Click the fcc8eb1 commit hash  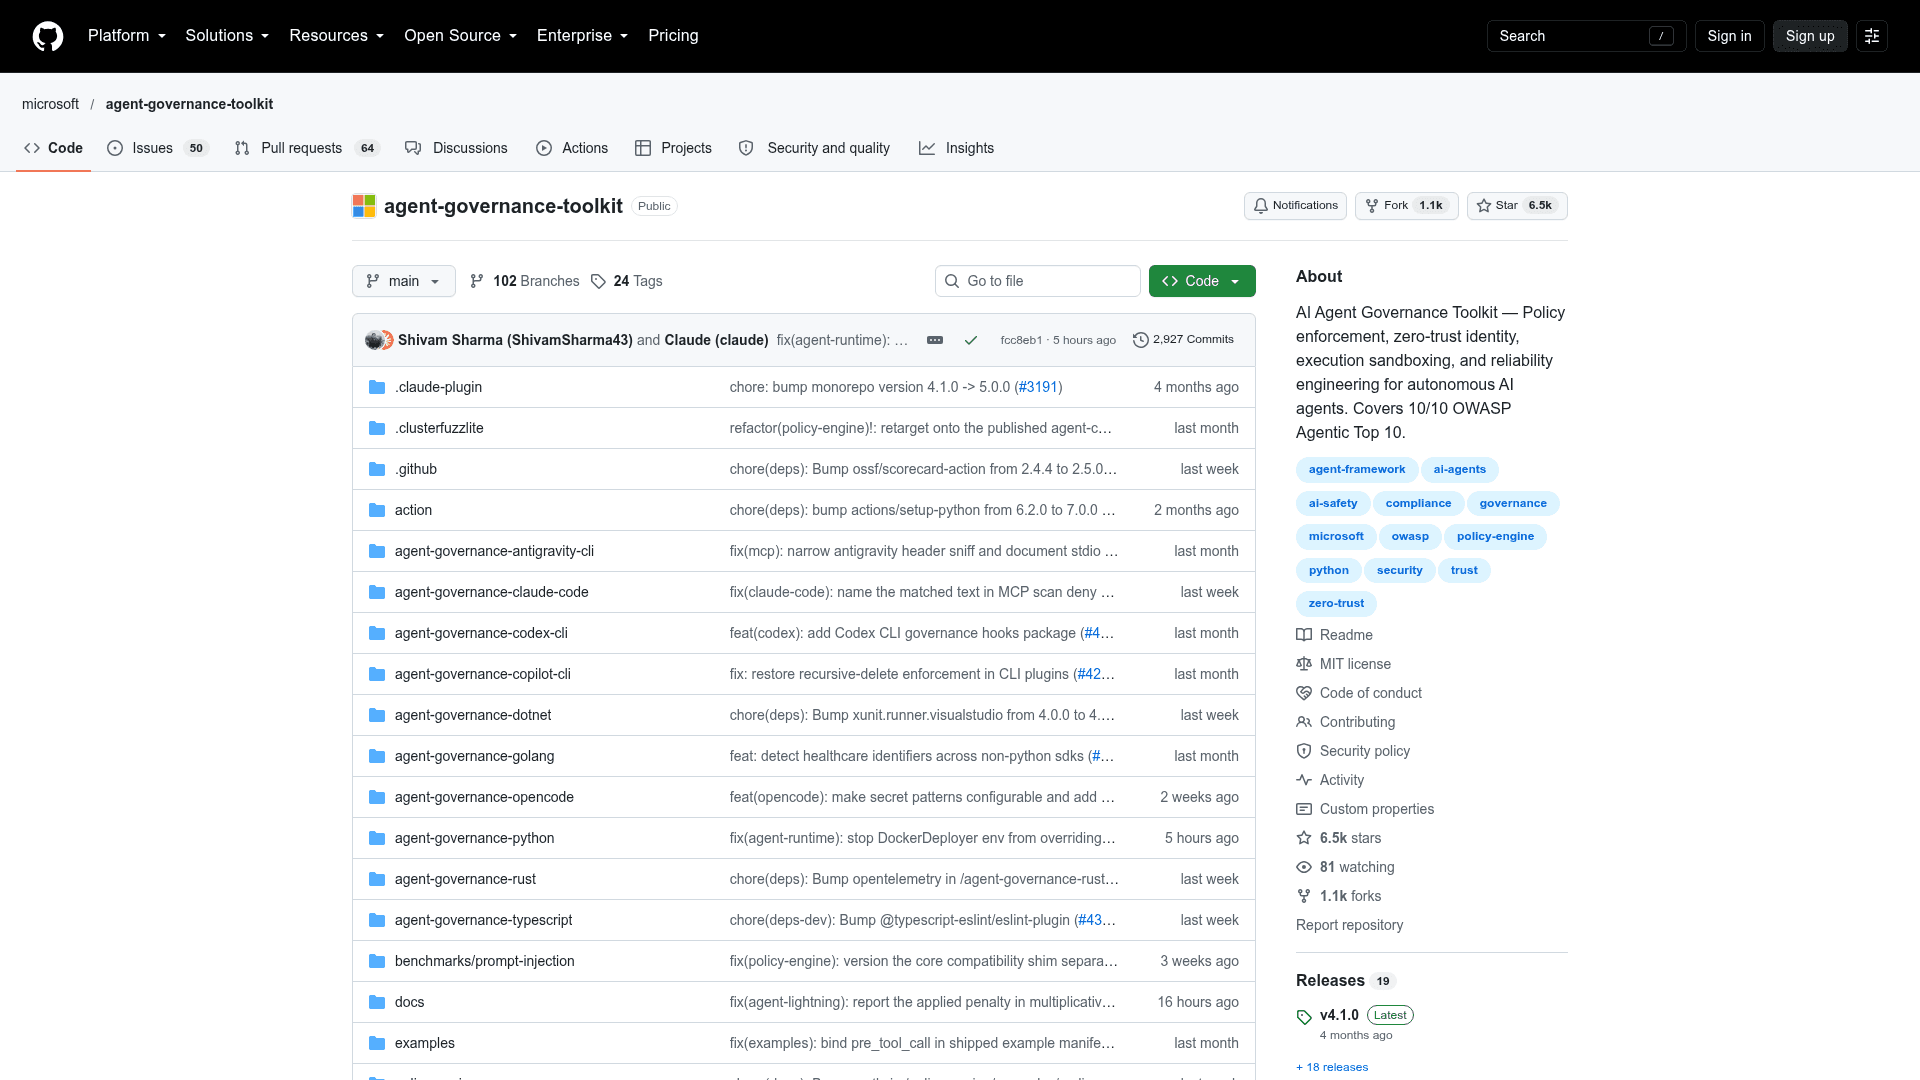click(x=1021, y=340)
